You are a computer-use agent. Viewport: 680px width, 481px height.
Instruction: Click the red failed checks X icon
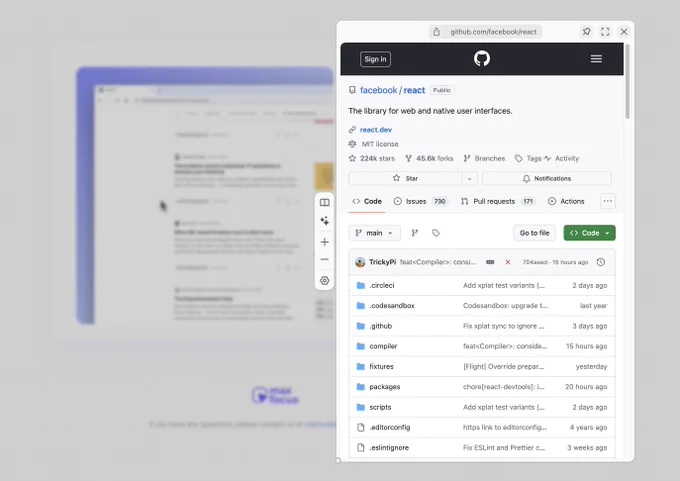point(508,262)
